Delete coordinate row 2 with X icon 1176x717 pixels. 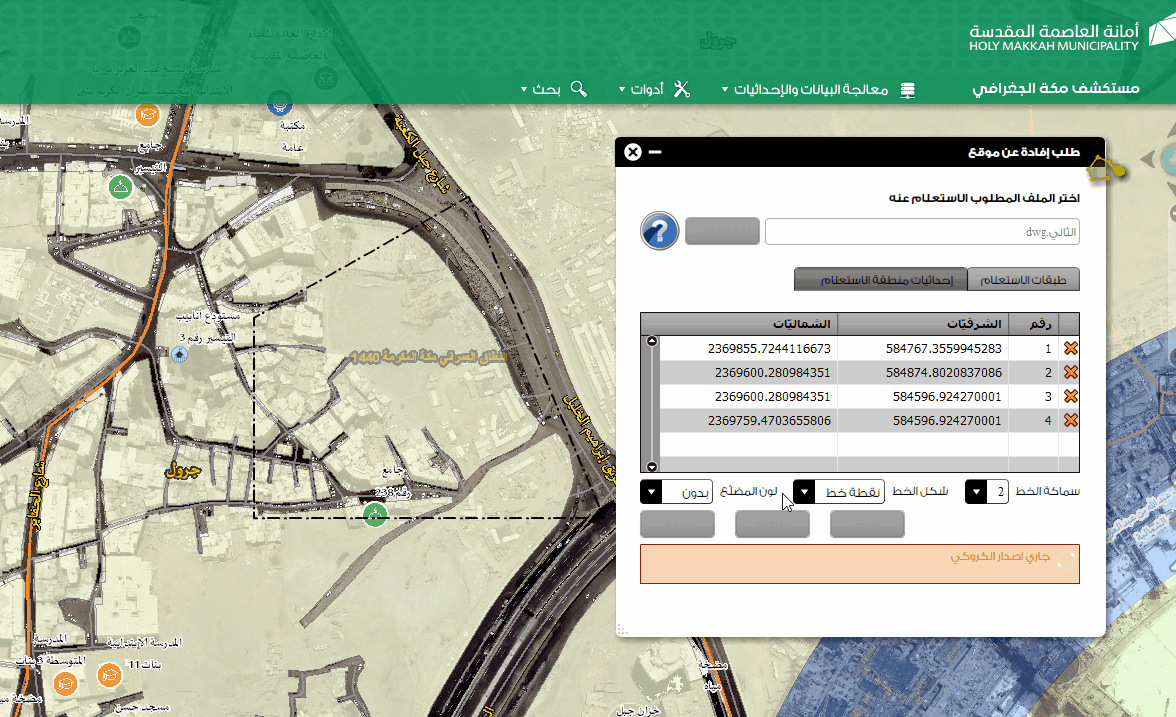(x=1070, y=372)
